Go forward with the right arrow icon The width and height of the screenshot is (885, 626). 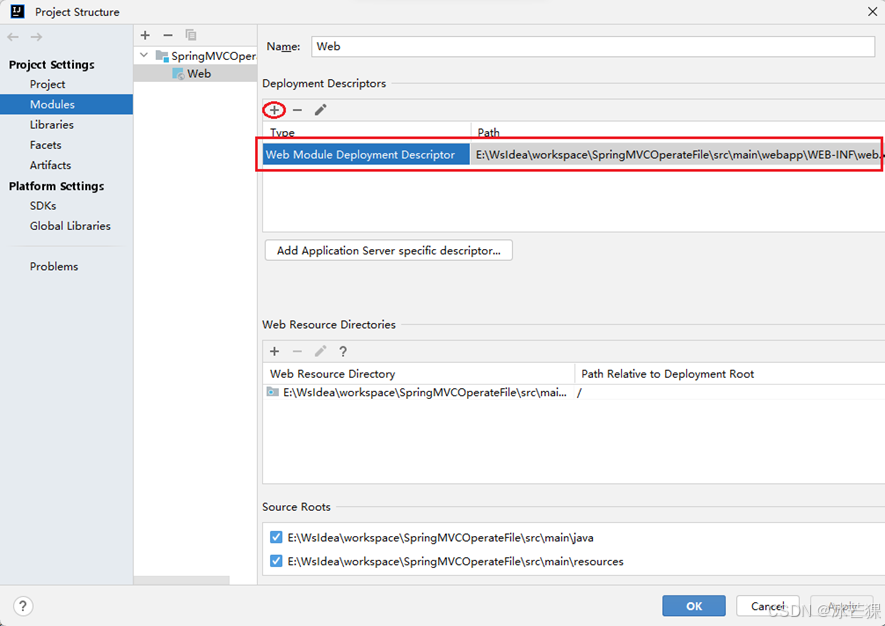click(36, 37)
